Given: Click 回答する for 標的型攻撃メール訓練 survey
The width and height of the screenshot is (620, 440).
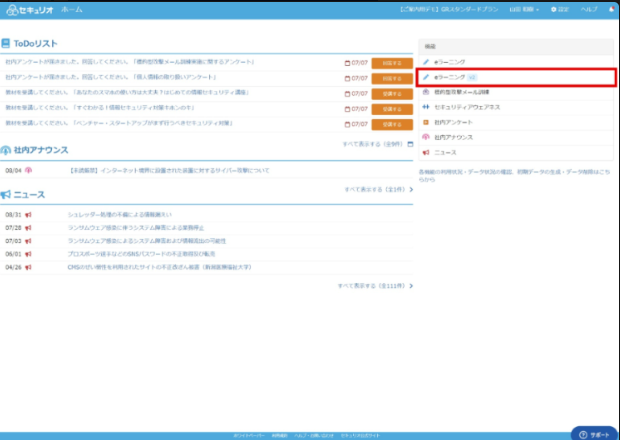Looking at the screenshot, I should (392, 63).
